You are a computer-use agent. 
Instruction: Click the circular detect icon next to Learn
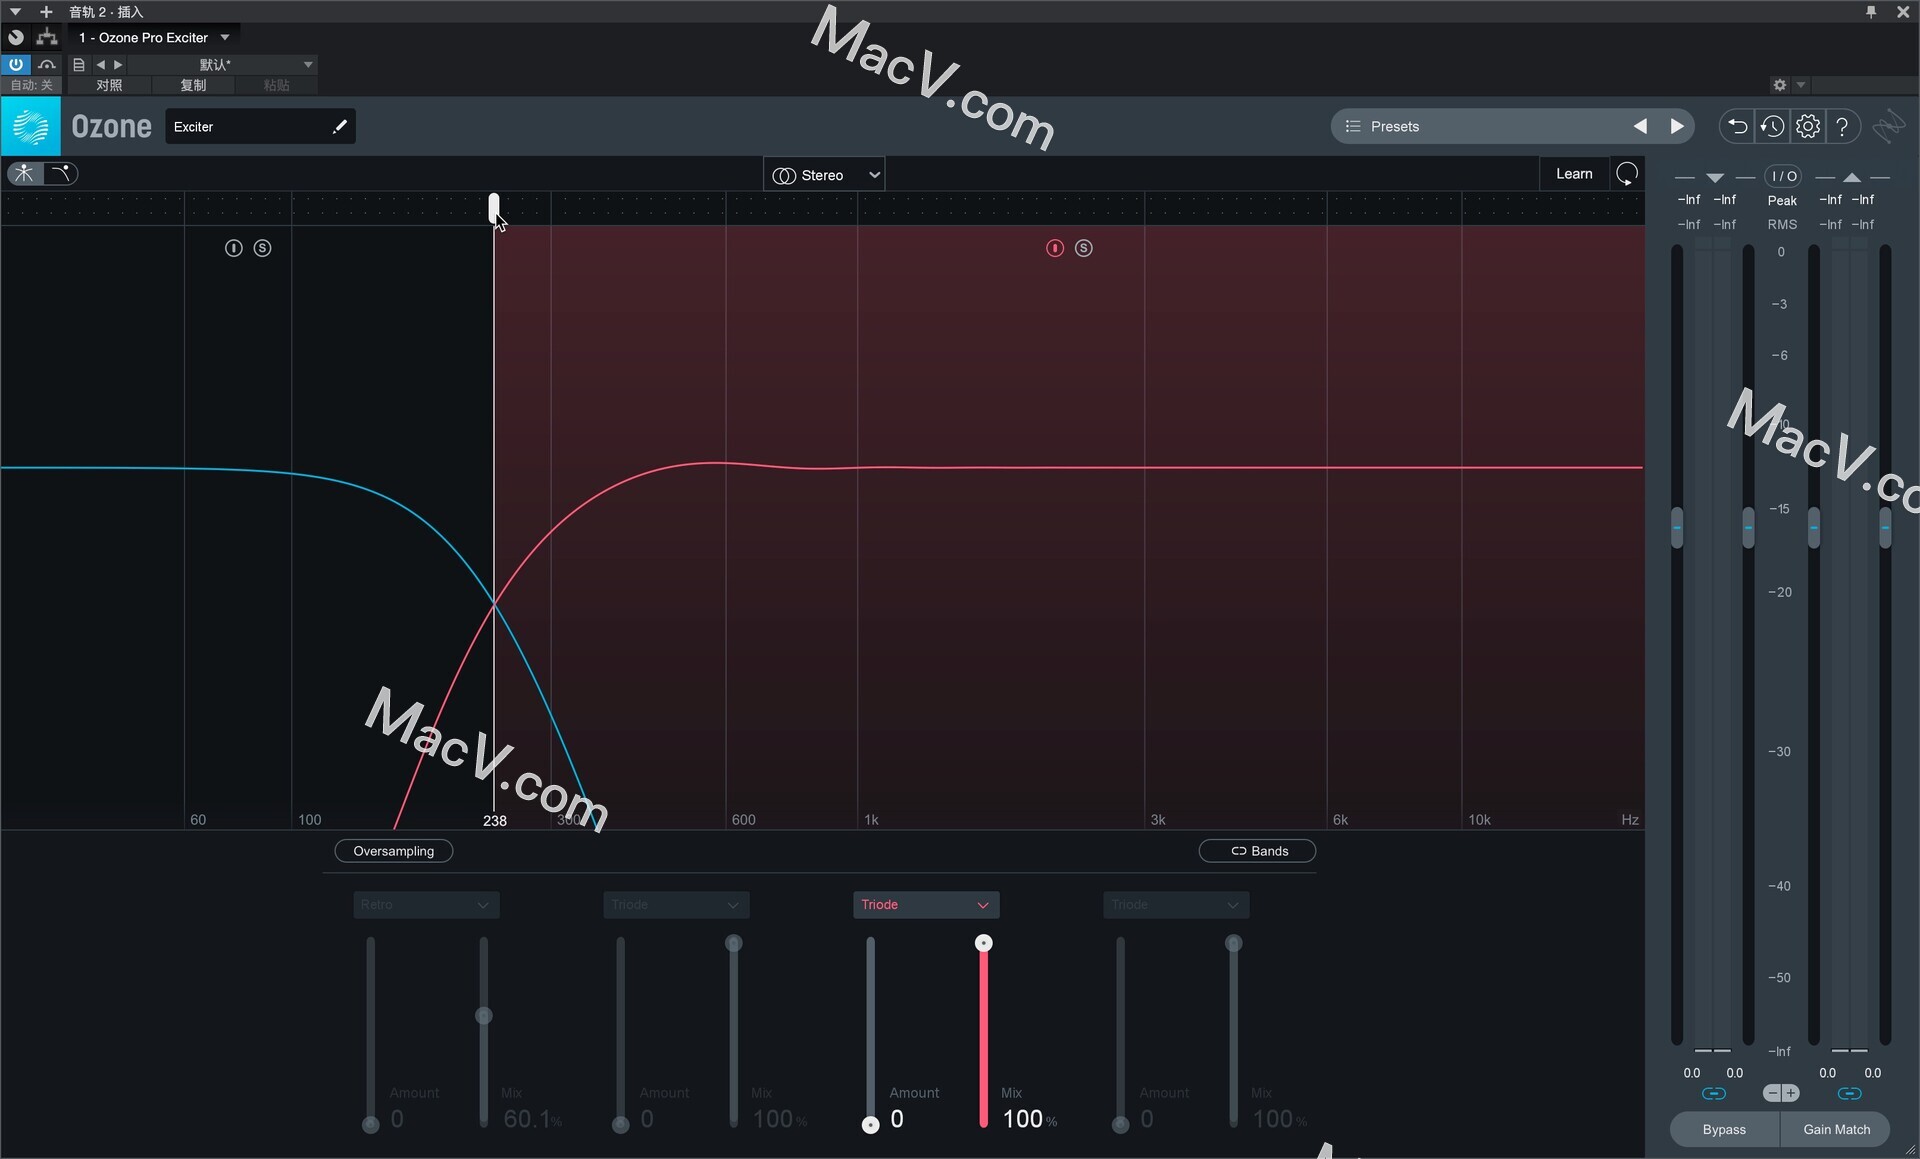click(x=1627, y=174)
